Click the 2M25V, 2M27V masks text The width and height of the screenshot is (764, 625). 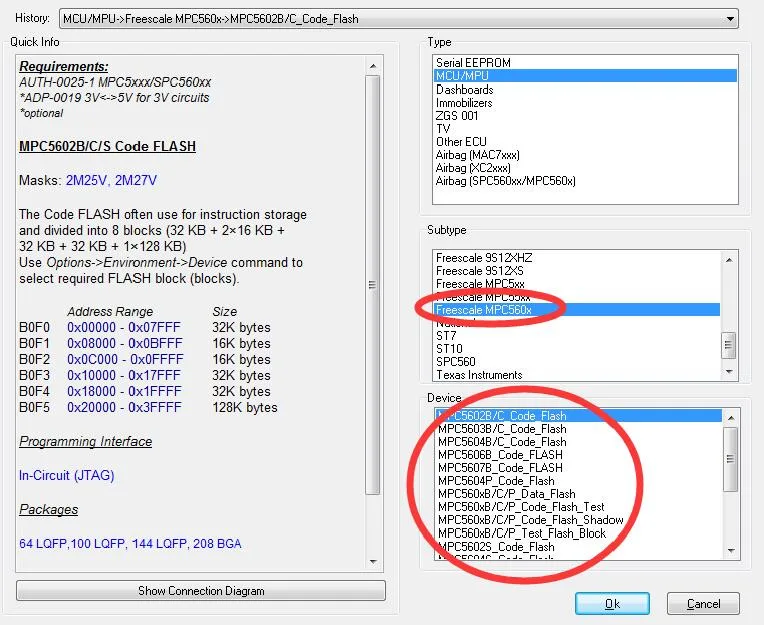(111, 180)
